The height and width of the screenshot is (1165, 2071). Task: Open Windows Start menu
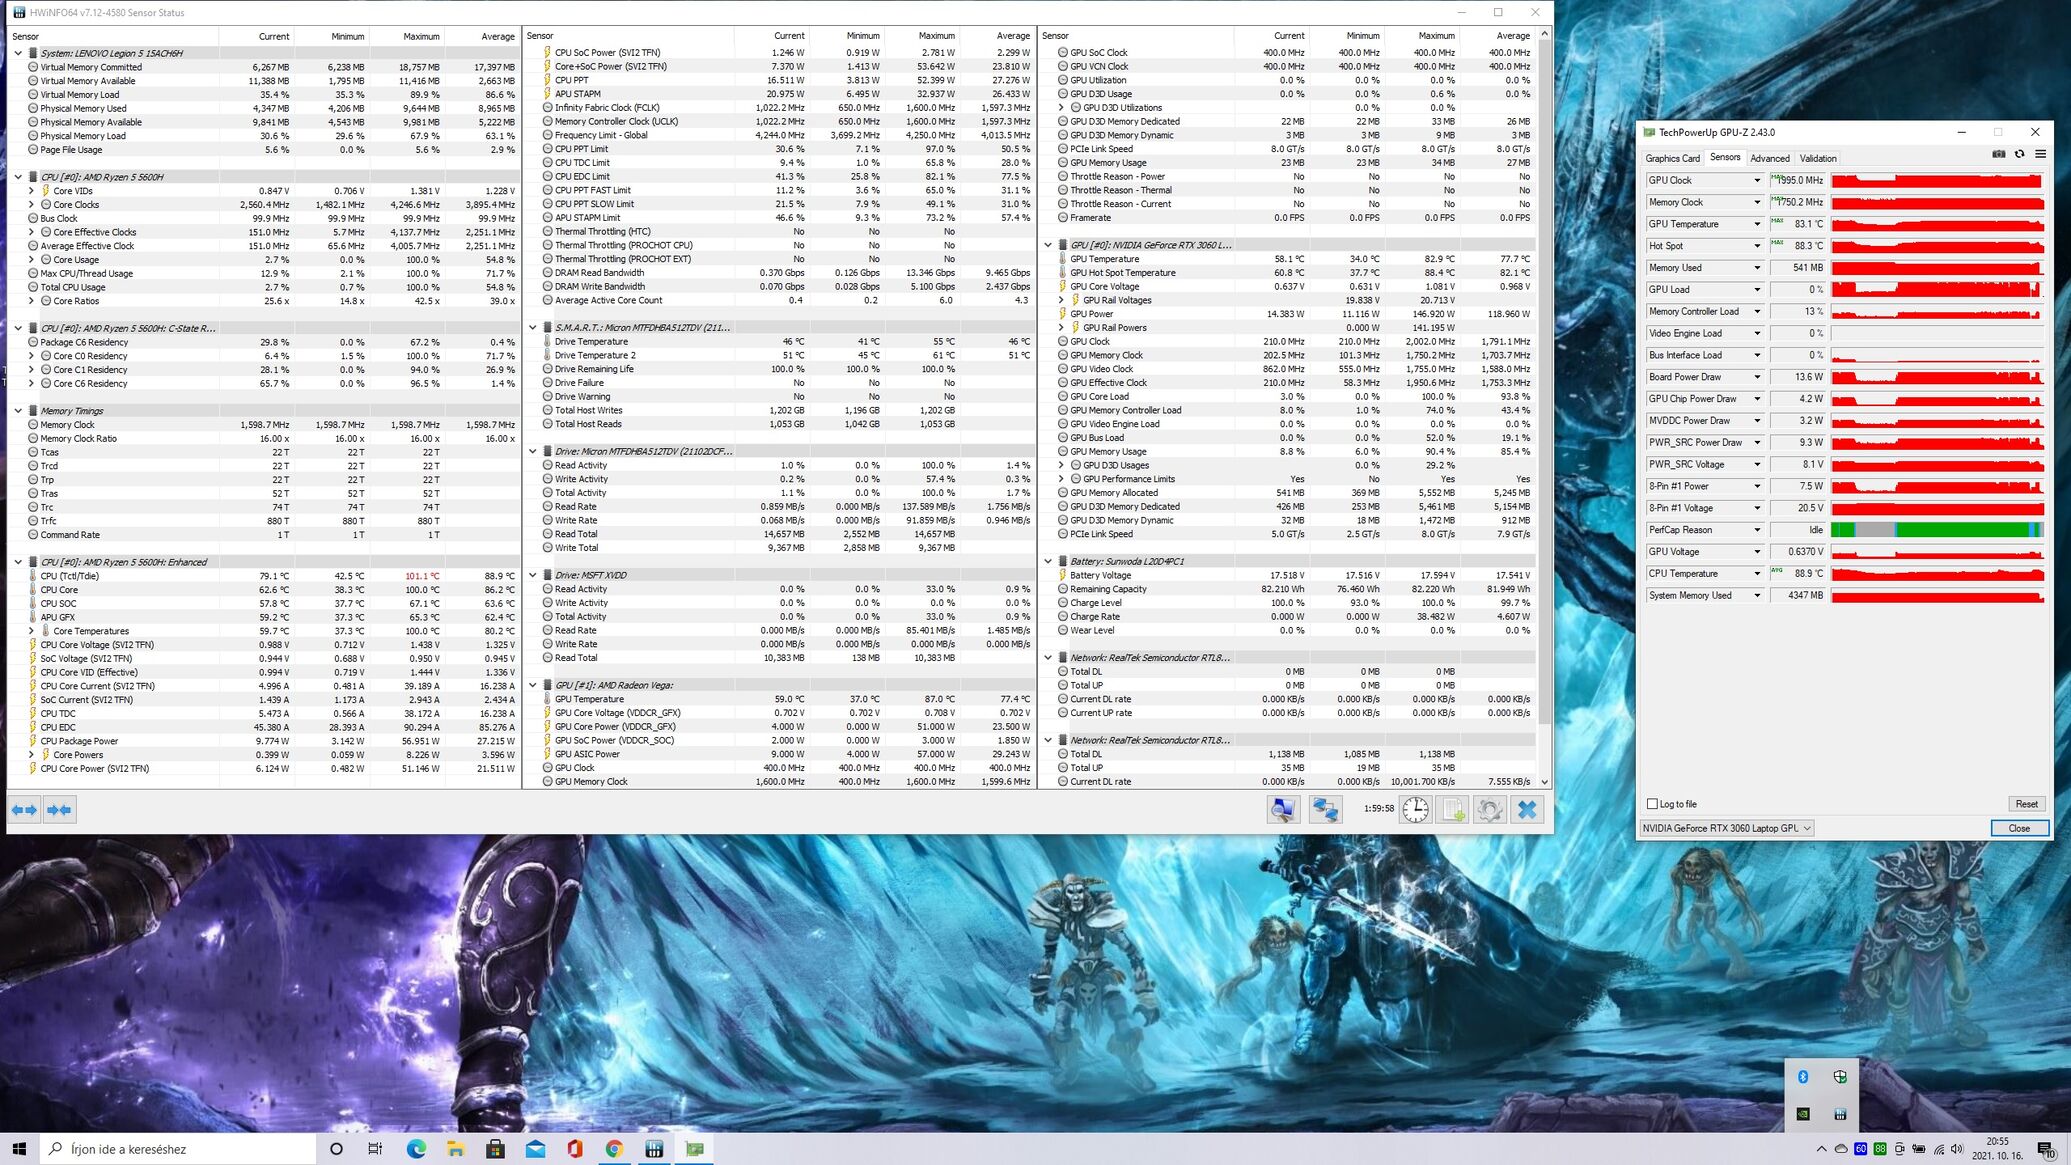pyautogui.click(x=19, y=1149)
